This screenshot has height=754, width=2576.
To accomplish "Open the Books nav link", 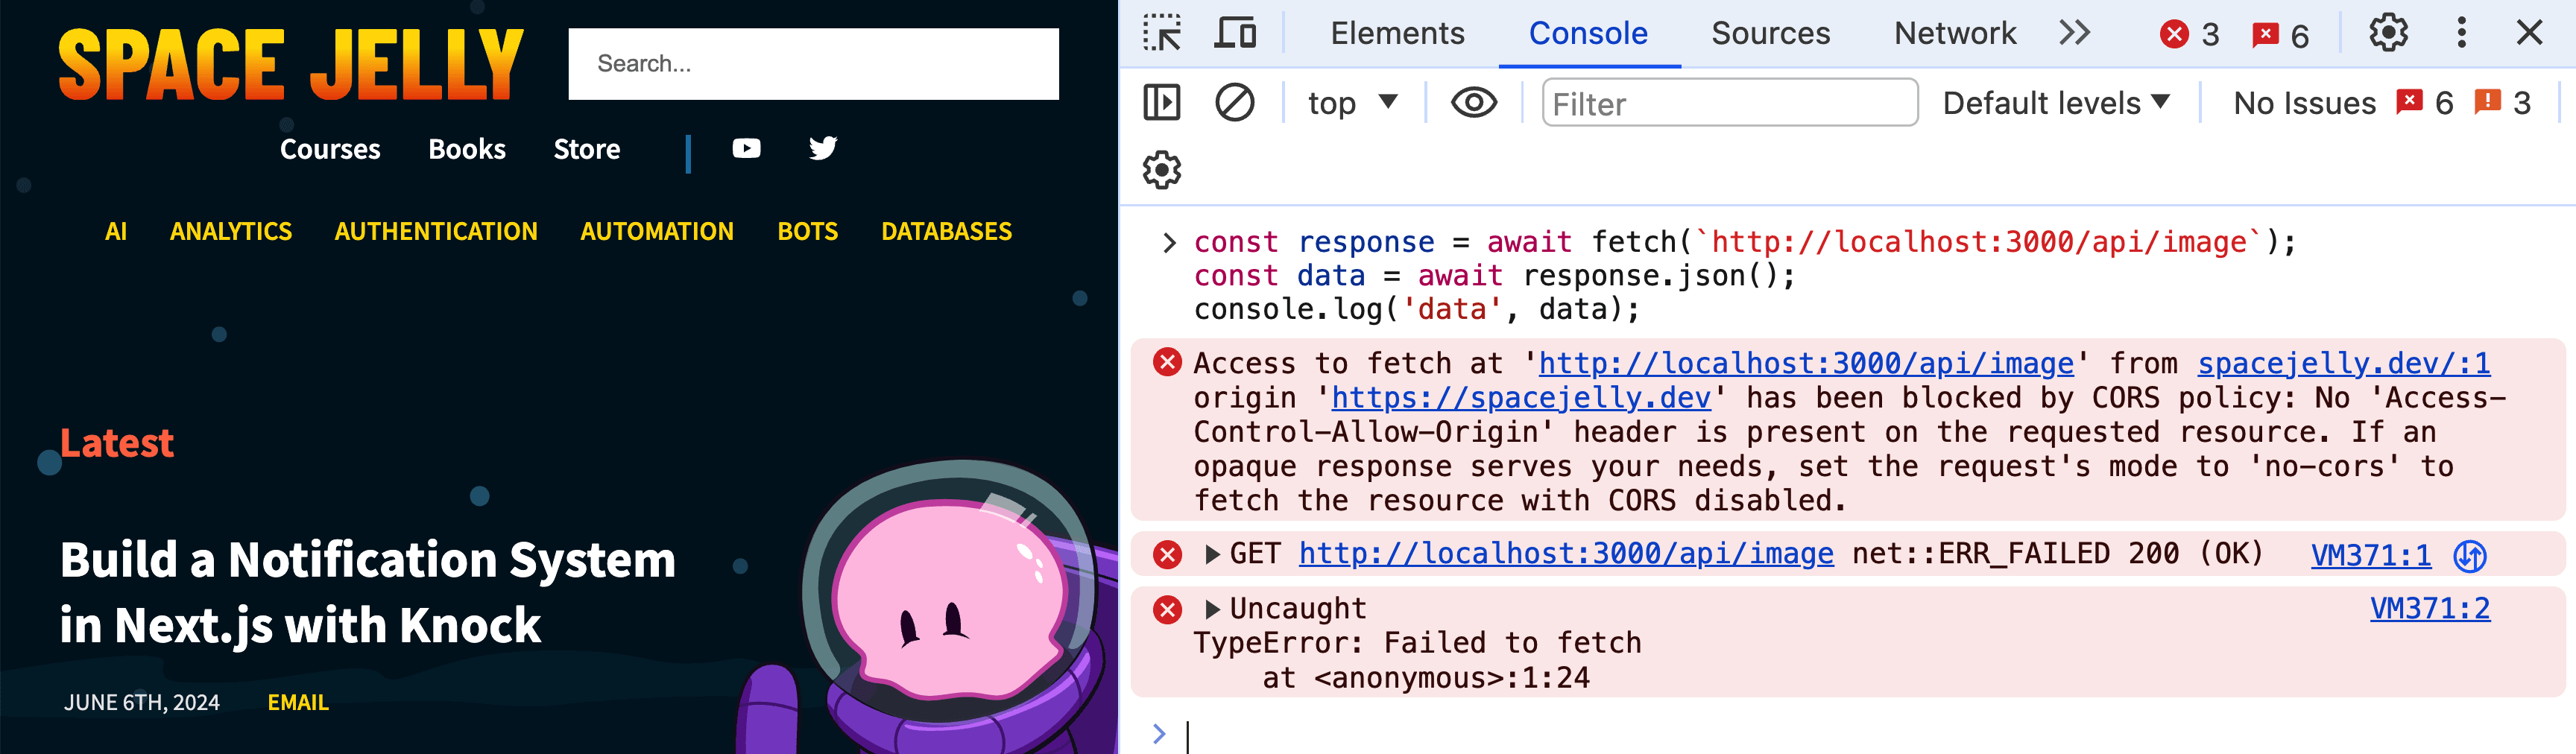I will pos(467,149).
